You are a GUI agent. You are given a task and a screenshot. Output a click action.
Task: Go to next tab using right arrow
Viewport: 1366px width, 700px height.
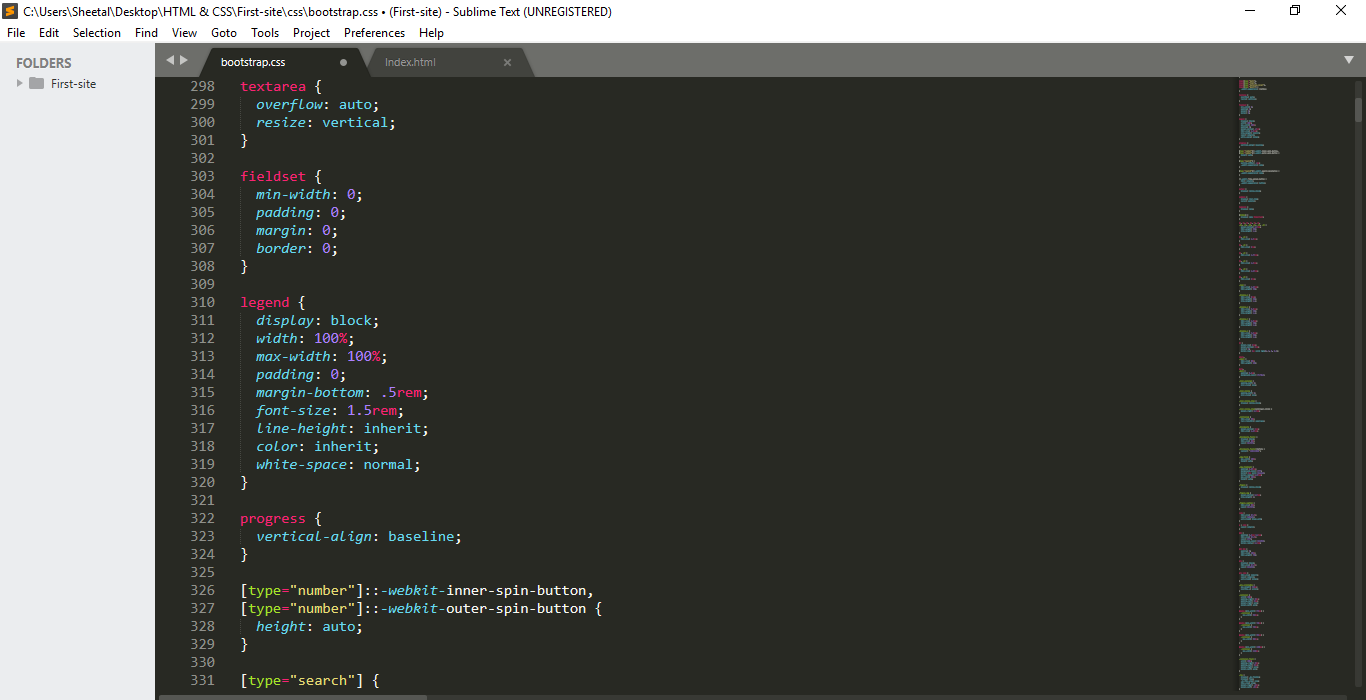point(184,60)
